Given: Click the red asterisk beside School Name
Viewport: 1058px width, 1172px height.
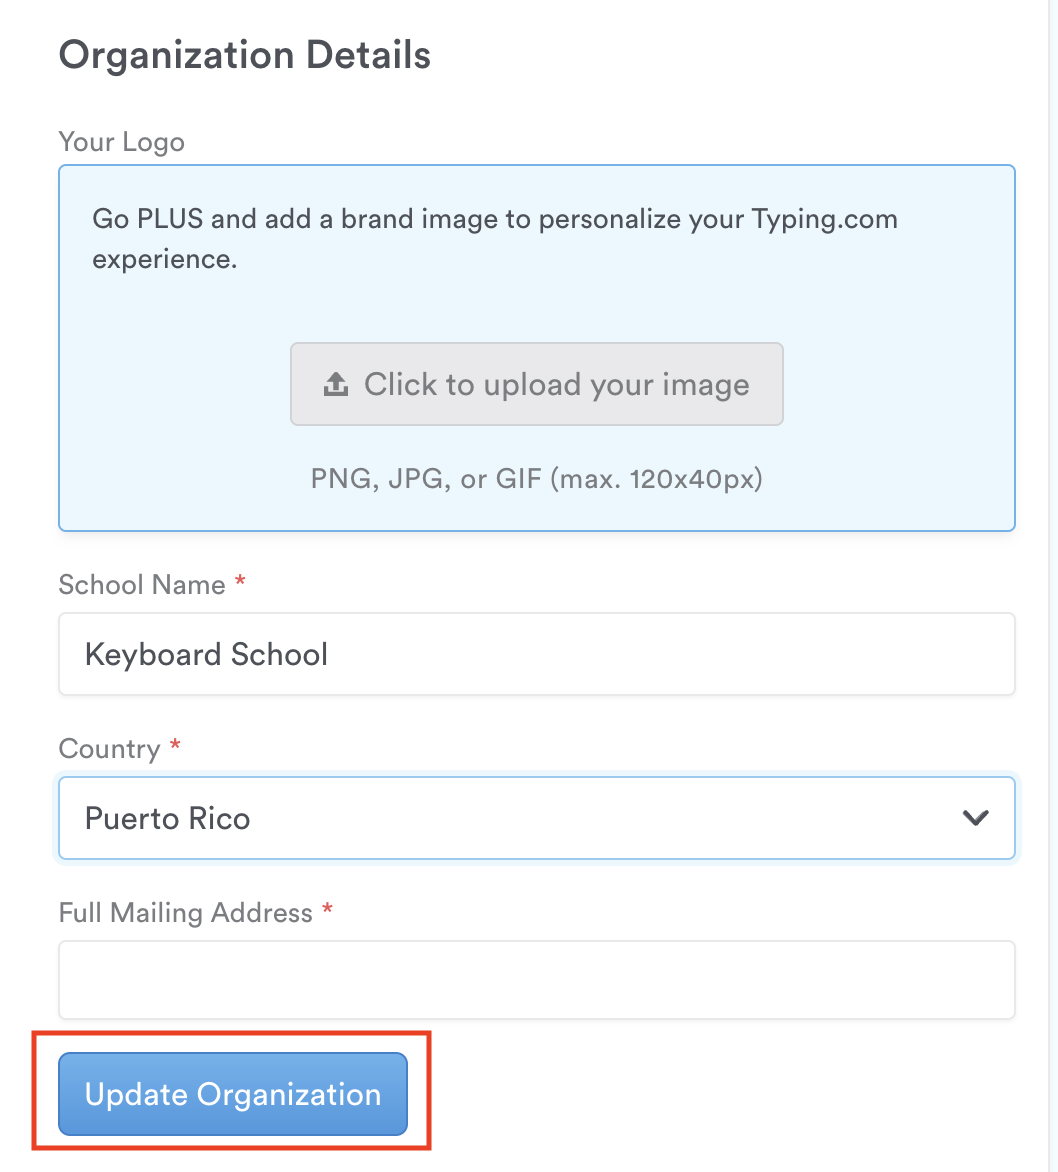Looking at the screenshot, I should pos(240,582).
